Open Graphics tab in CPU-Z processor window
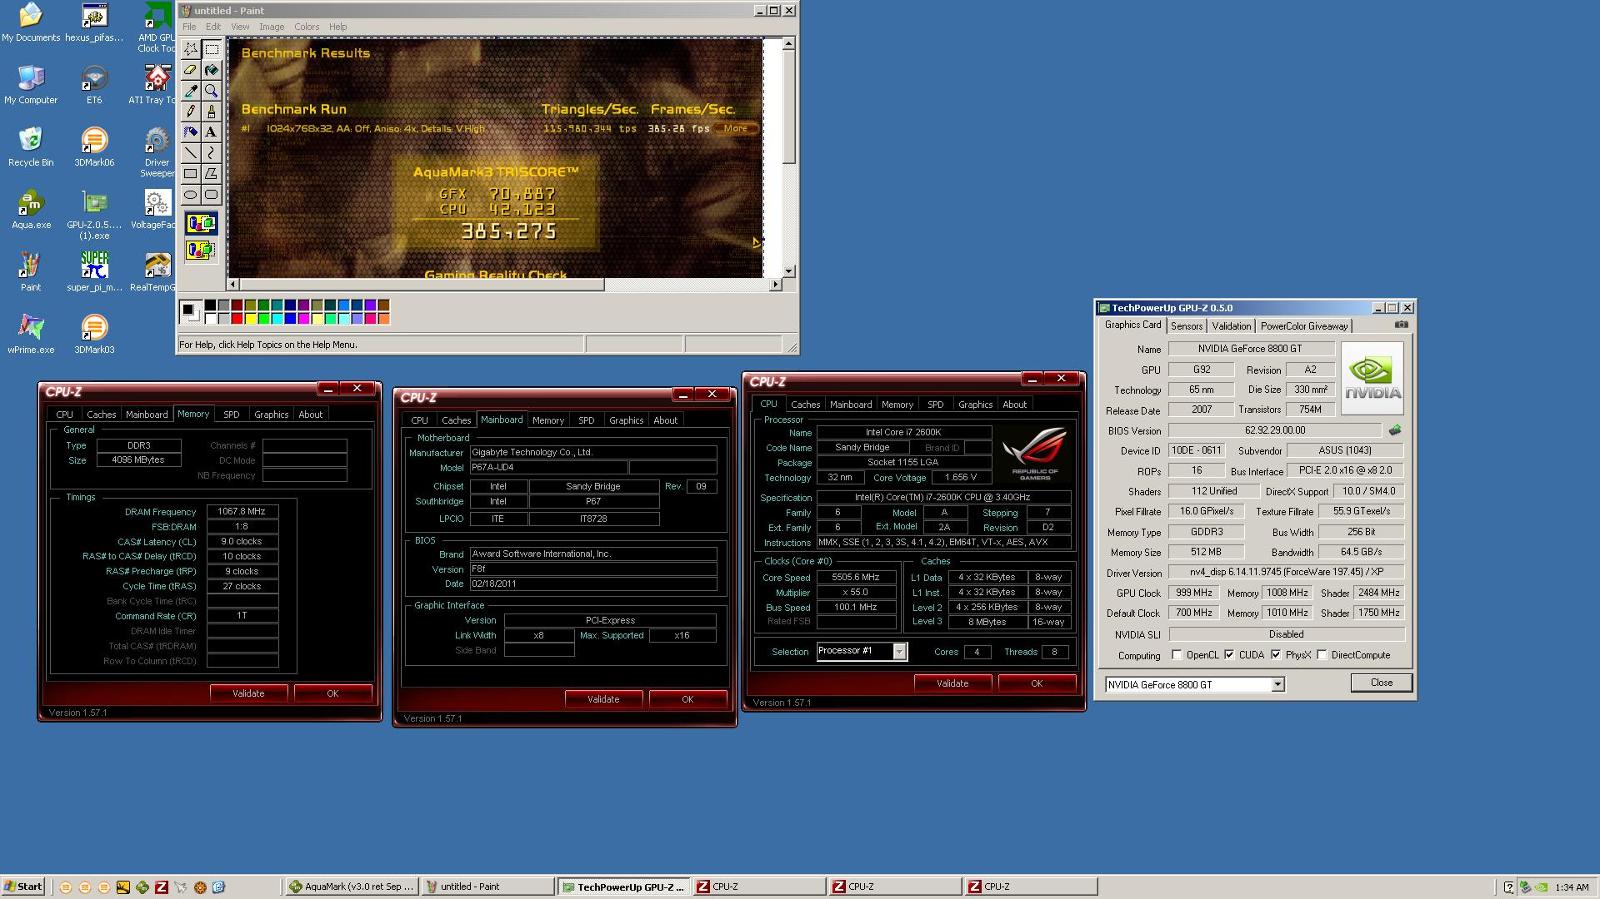1600x899 pixels. (x=975, y=404)
